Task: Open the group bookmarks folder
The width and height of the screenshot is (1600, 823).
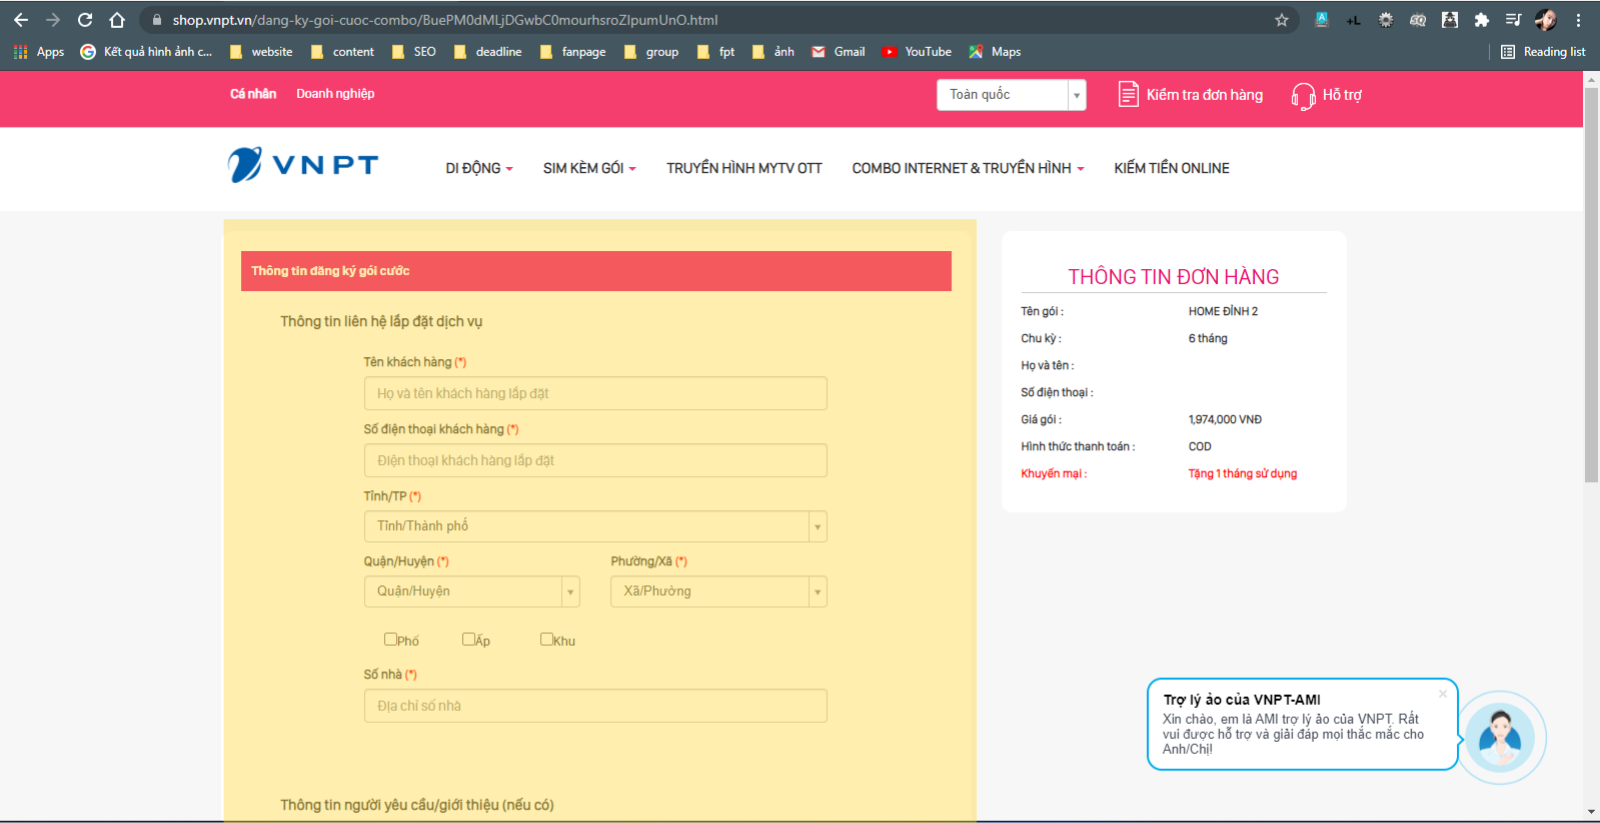Action: pos(651,52)
